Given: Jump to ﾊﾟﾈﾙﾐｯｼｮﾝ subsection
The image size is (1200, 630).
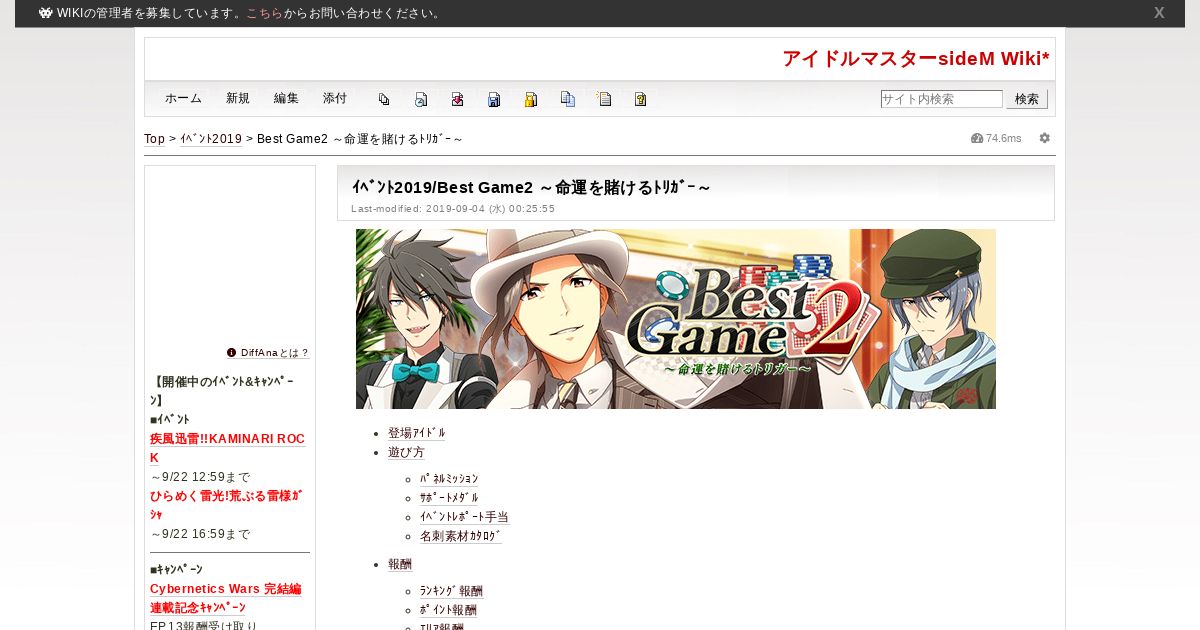Looking at the screenshot, I should point(449,479).
